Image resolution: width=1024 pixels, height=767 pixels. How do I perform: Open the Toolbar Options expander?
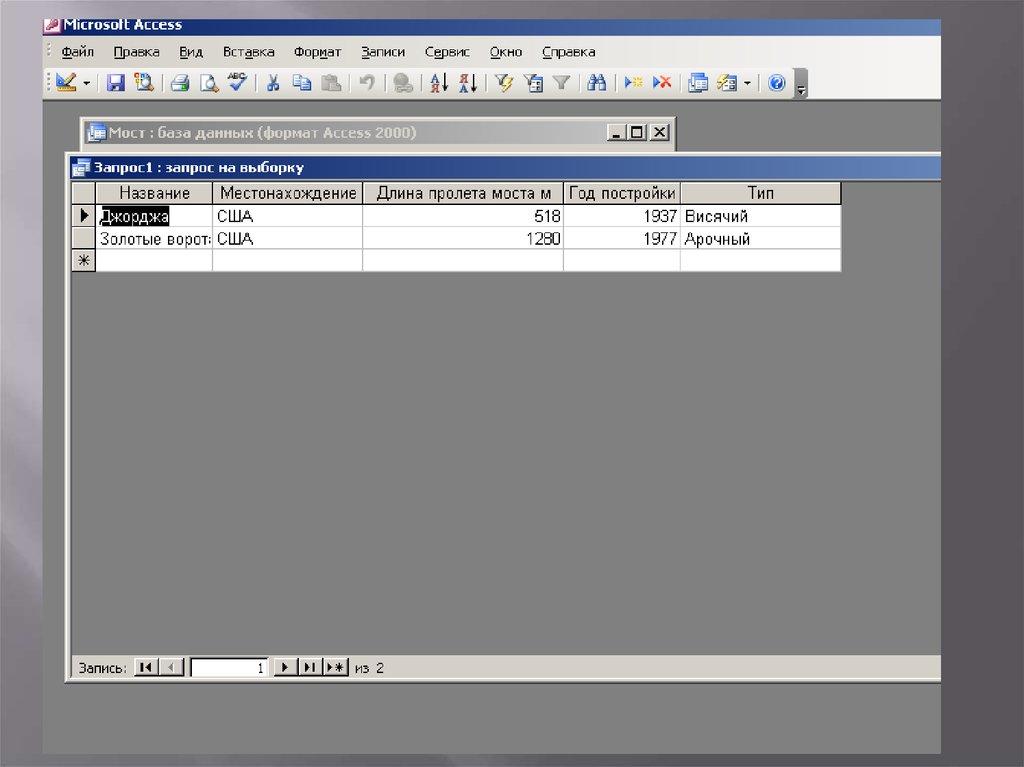click(x=800, y=88)
